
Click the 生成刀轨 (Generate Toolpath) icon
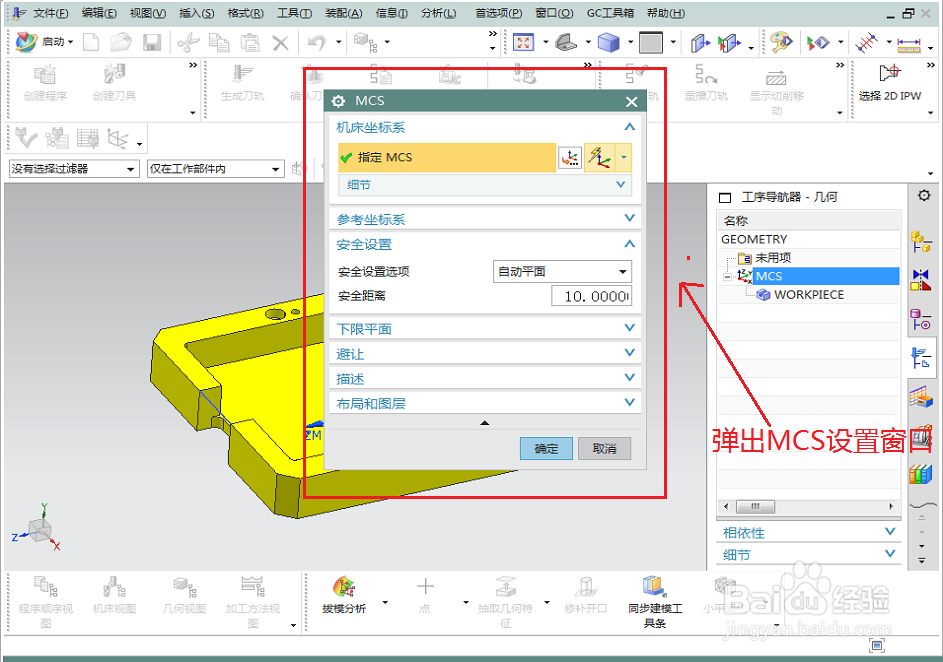[240, 84]
